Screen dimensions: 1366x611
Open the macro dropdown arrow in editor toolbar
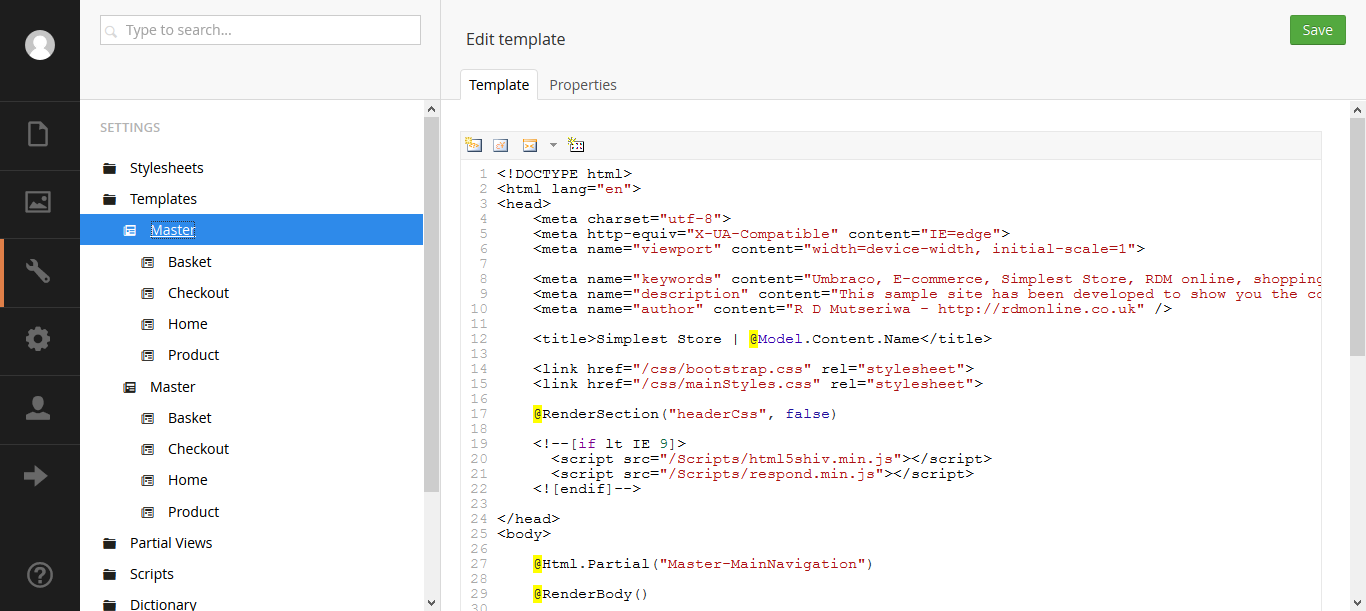click(x=553, y=145)
